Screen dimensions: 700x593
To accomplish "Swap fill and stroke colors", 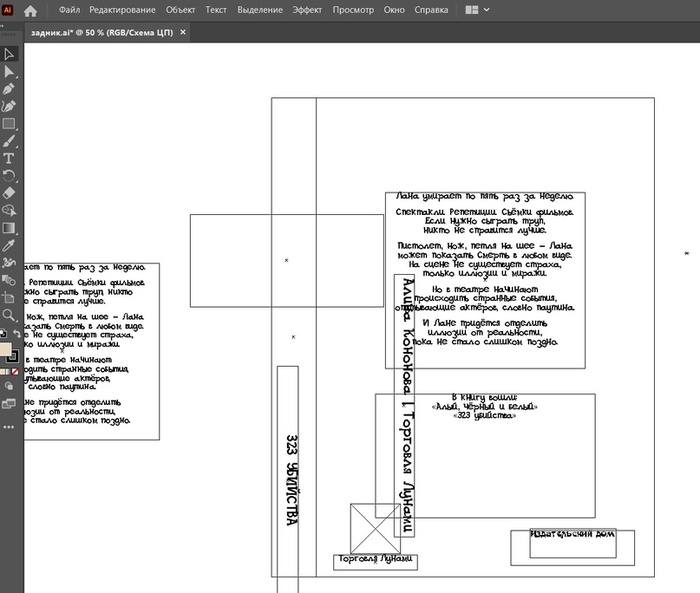I will tap(17, 333).
